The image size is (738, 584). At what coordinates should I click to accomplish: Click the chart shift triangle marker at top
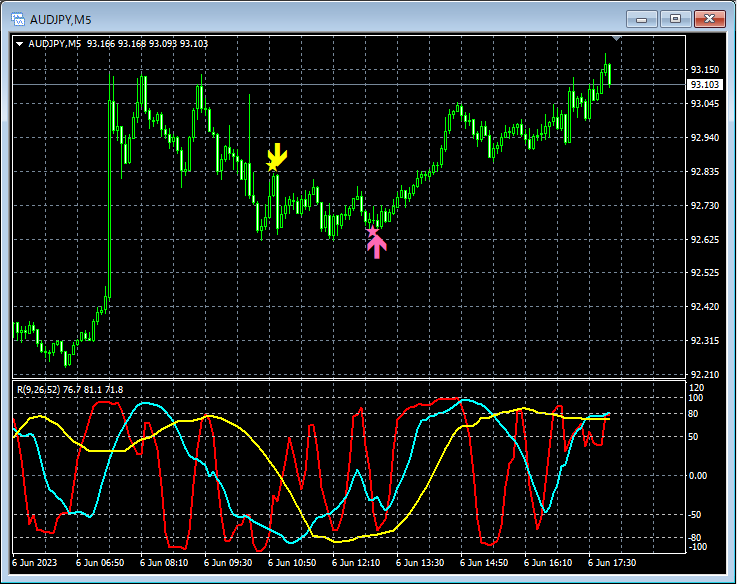(617, 38)
